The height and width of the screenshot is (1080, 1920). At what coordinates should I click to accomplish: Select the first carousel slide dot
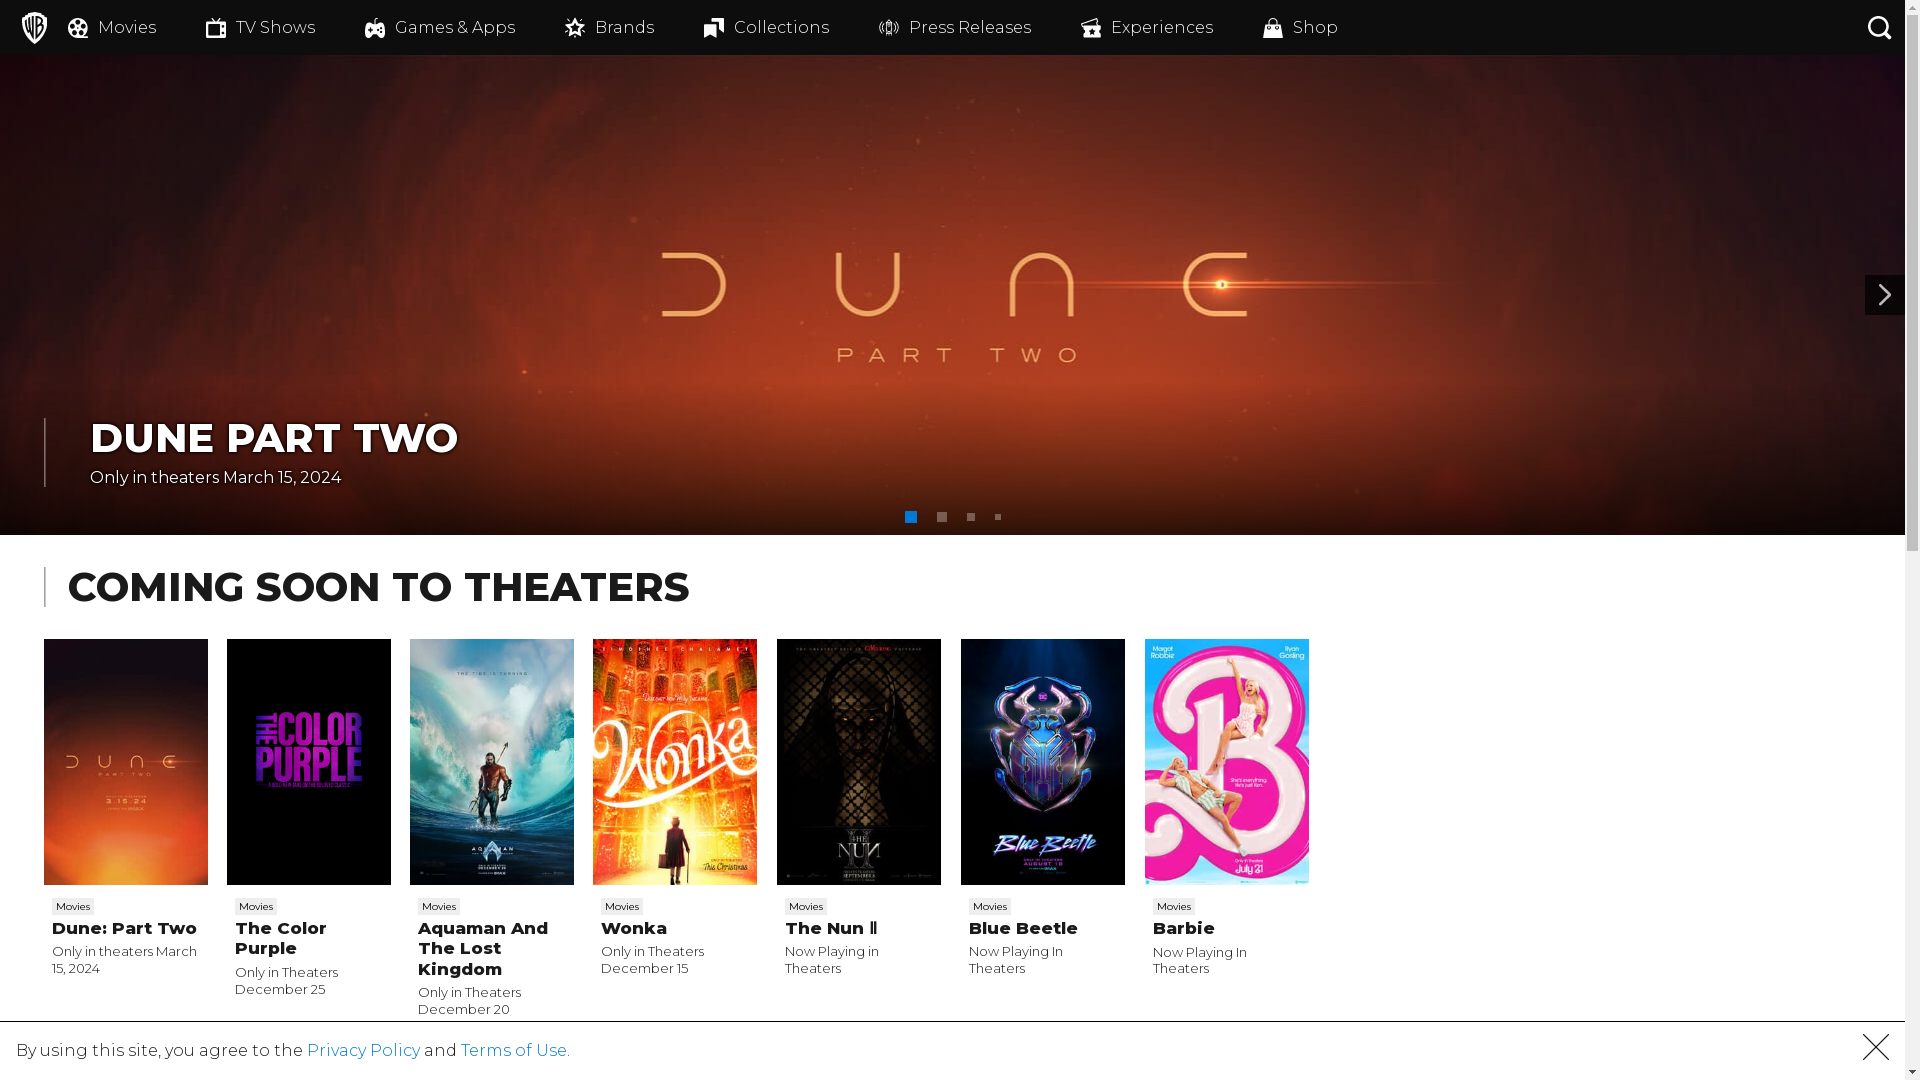coord(911,517)
